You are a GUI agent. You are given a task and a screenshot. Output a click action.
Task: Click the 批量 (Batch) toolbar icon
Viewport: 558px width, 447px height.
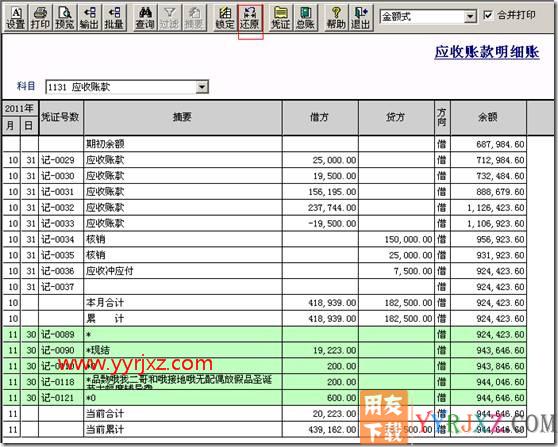(x=114, y=18)
